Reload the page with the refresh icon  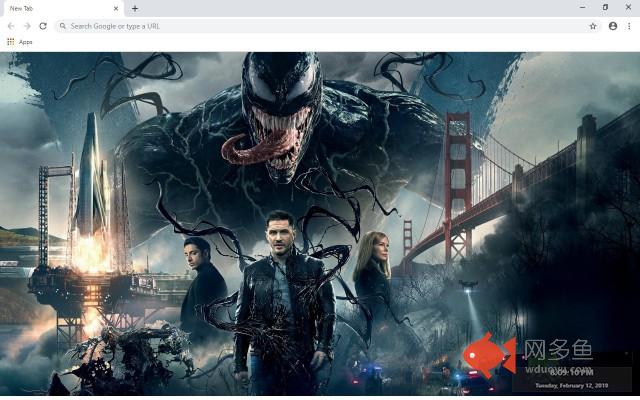coord(43,26)
